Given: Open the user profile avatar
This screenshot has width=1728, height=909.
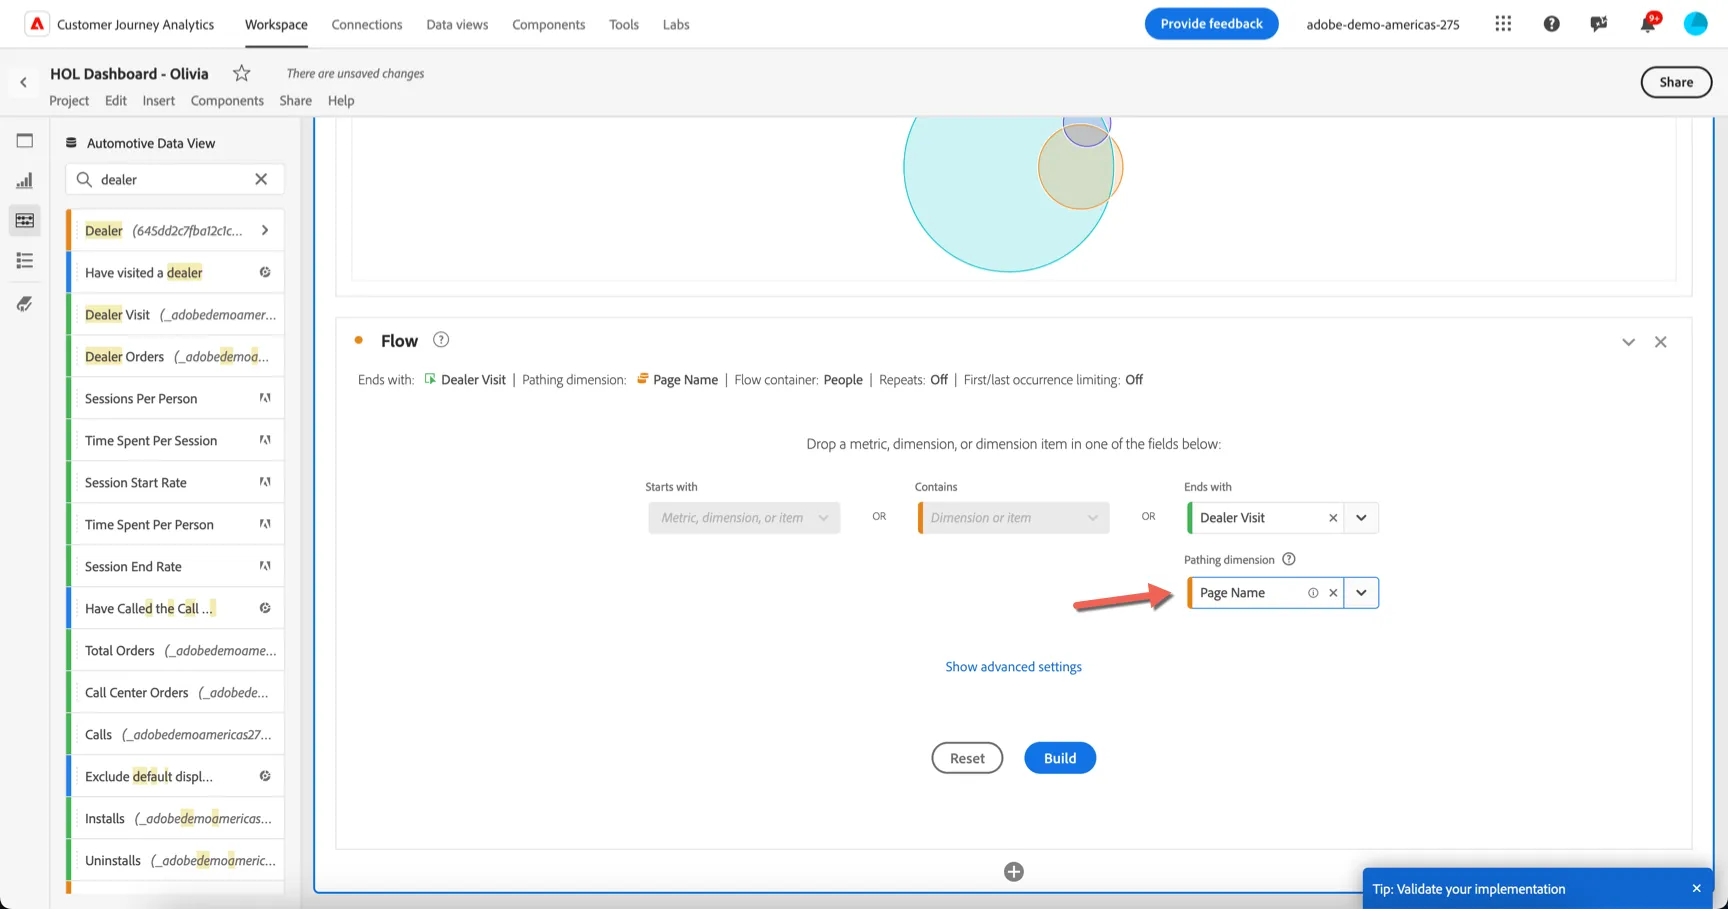Looking at the screenshot, I should [1696, 24].
